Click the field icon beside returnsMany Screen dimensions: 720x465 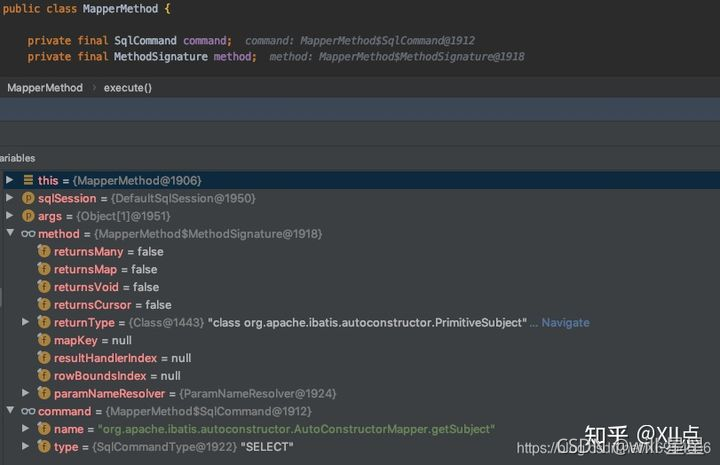44,251
